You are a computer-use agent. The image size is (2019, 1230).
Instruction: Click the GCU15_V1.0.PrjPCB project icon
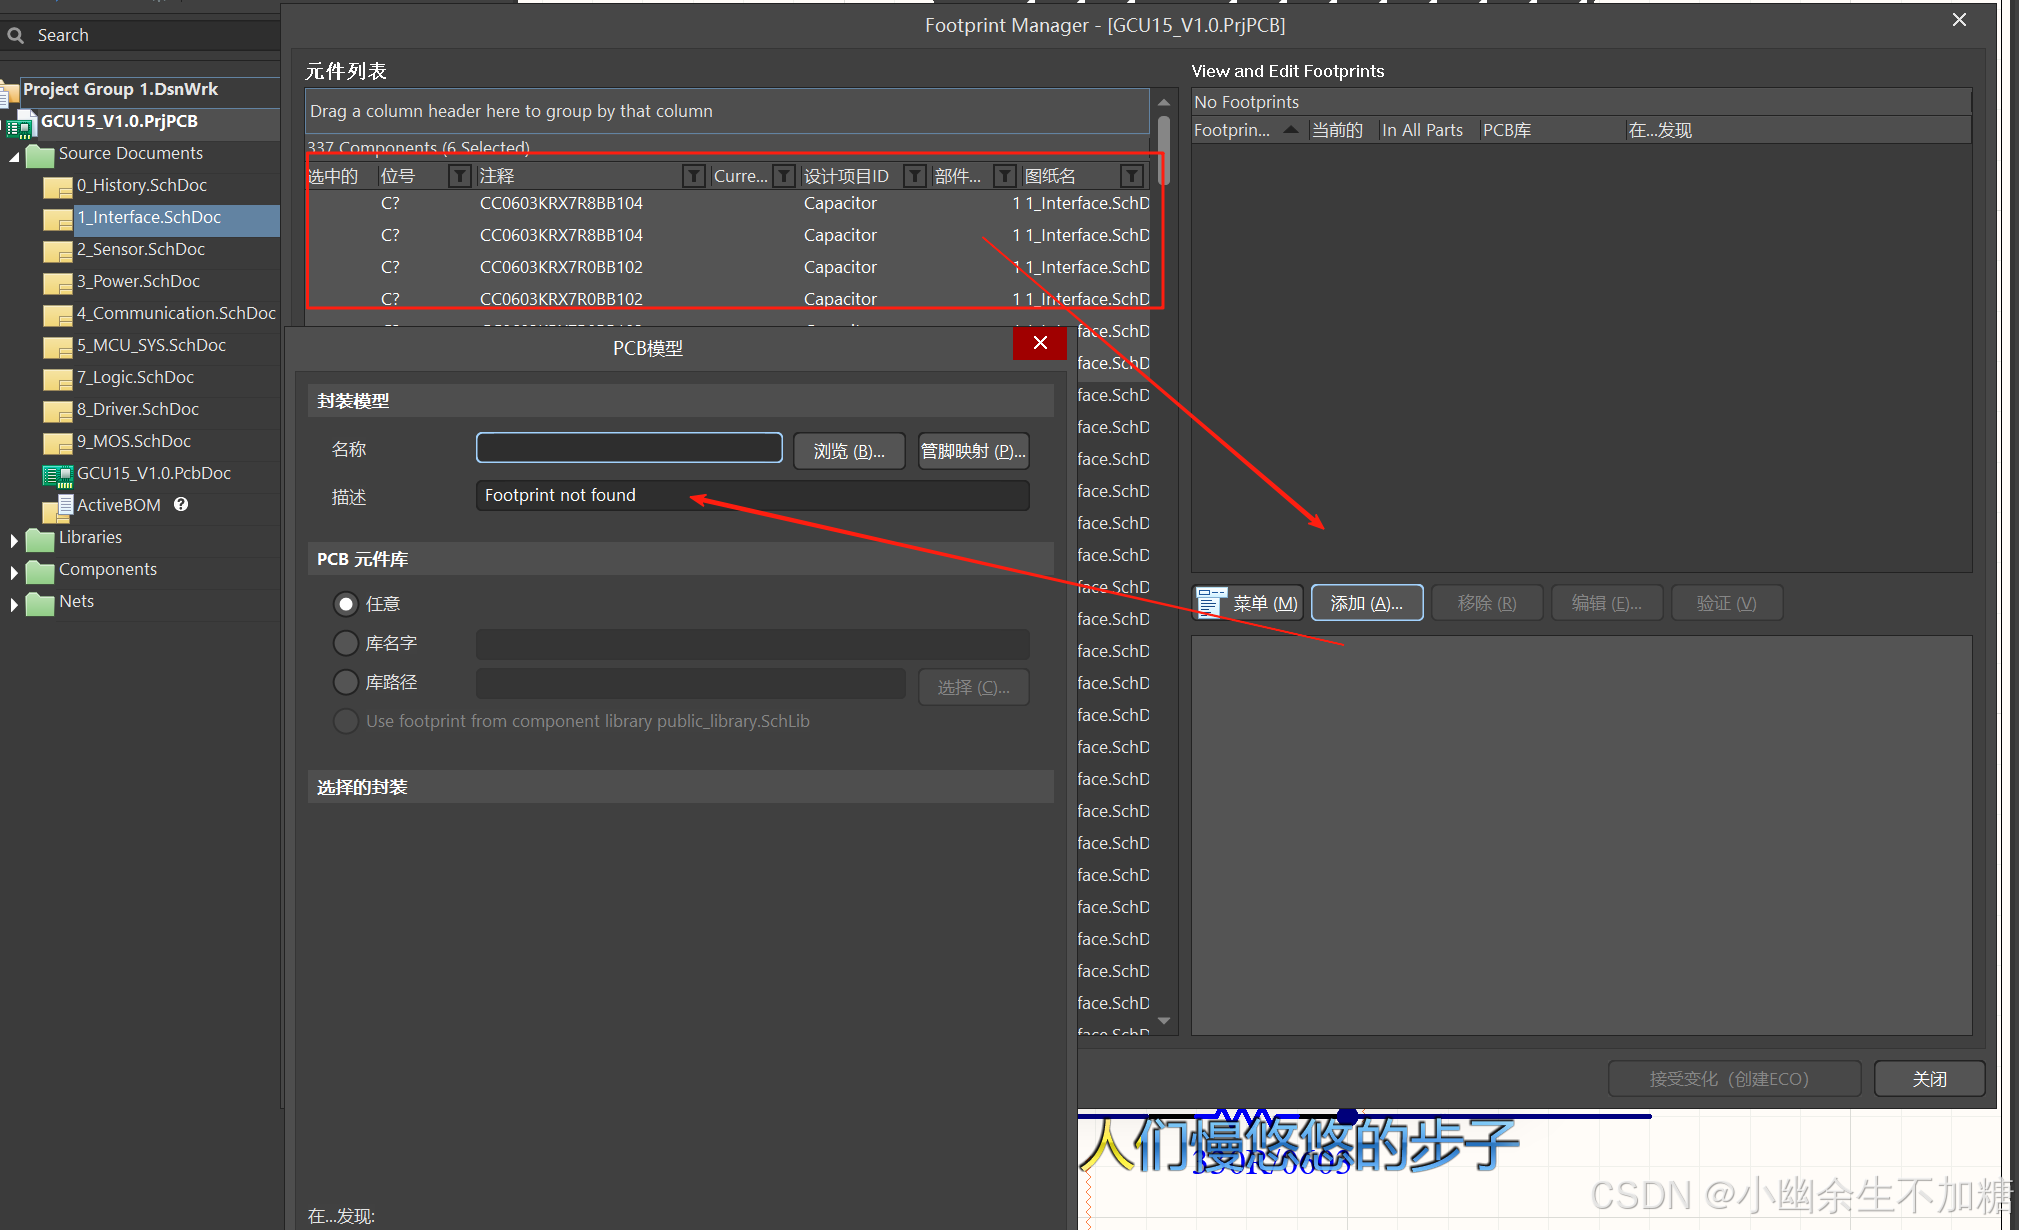(21, 123)
